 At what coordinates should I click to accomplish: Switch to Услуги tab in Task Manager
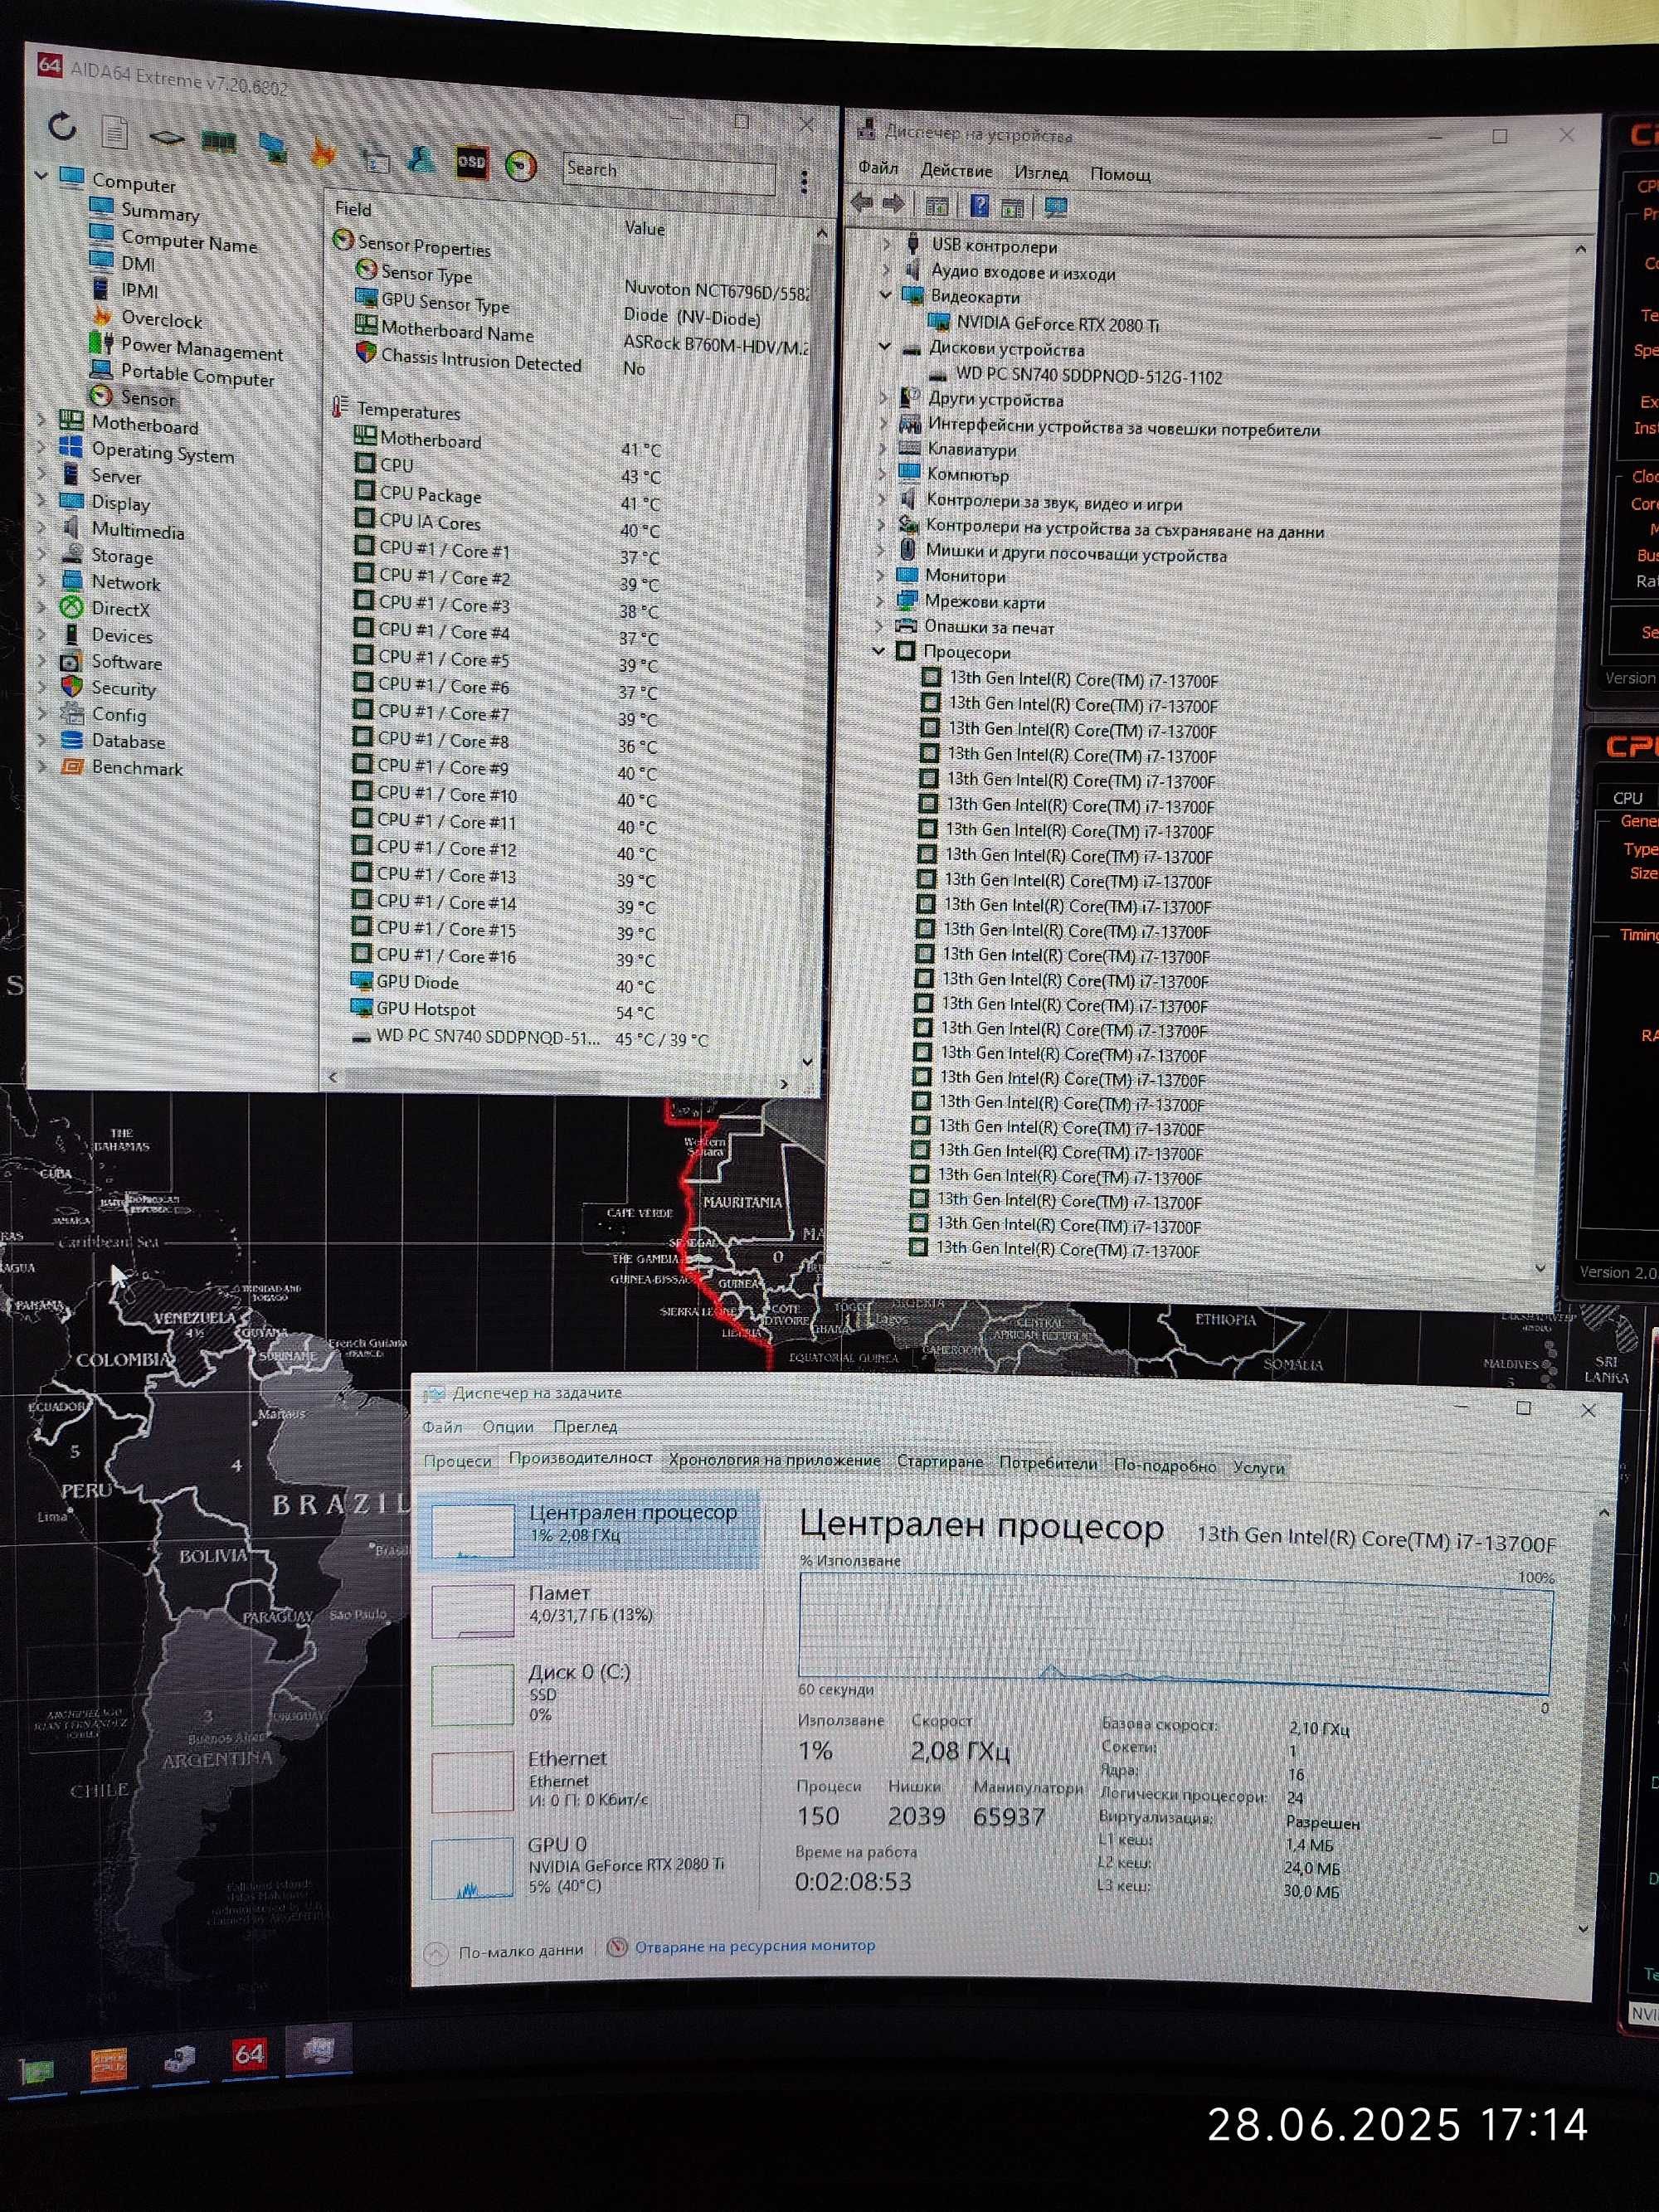(x=1258, y=1467)
